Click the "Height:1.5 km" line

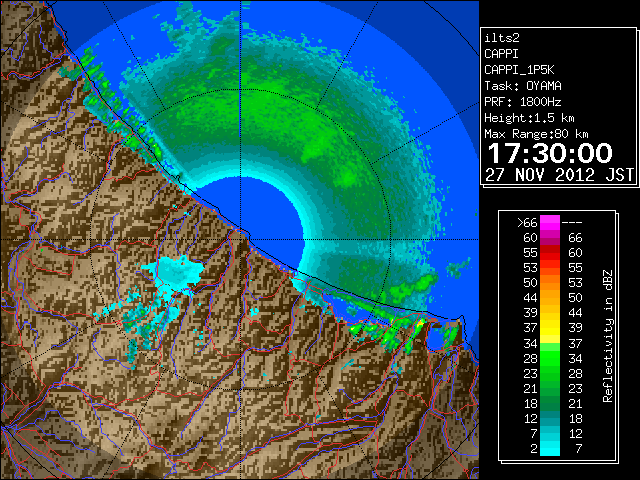tap(529, 118)
